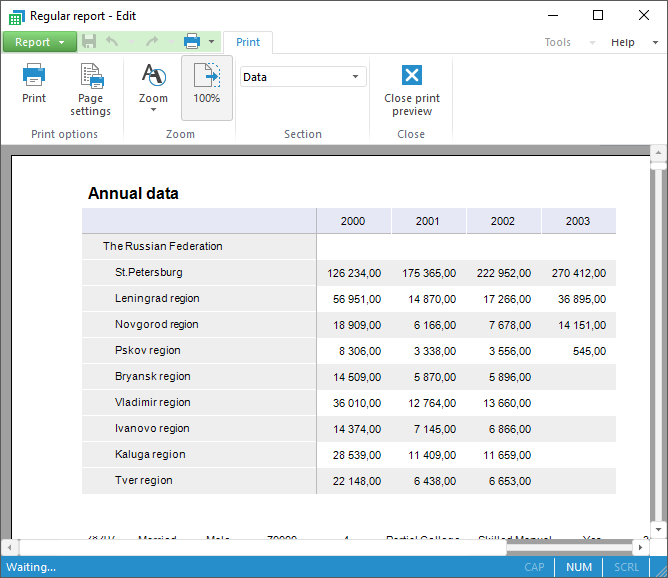Toggle the 100% zoom button

(x=206, y=86)
